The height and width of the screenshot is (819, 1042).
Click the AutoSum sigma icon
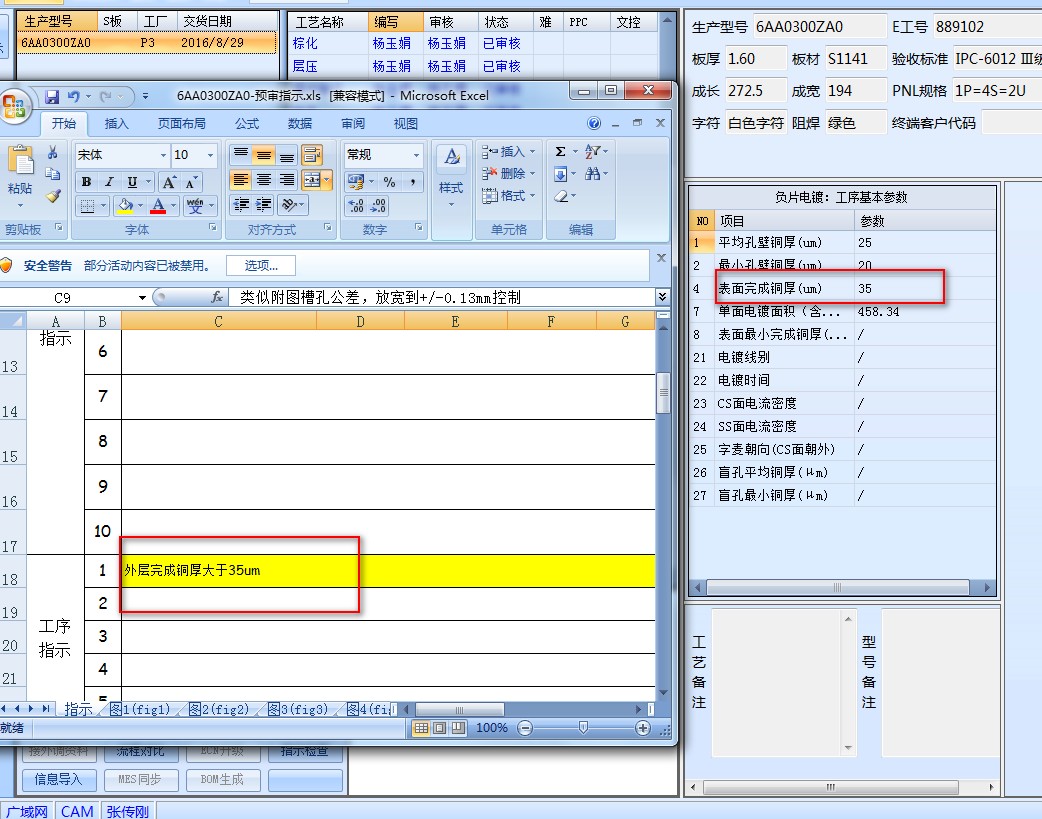point(560,152)
